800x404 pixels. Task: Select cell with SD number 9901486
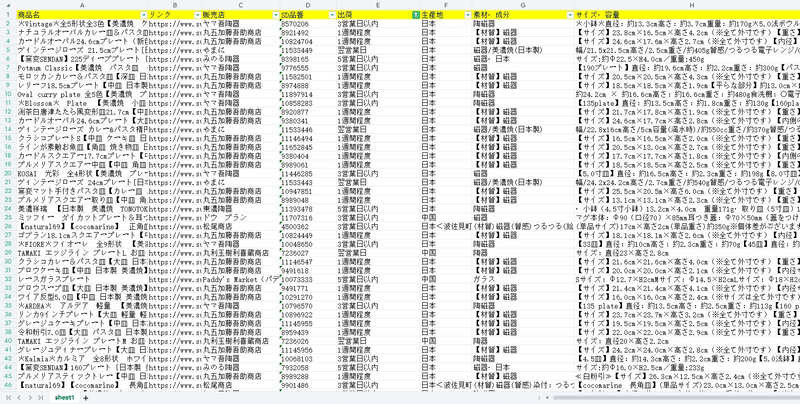click(309, 385)
